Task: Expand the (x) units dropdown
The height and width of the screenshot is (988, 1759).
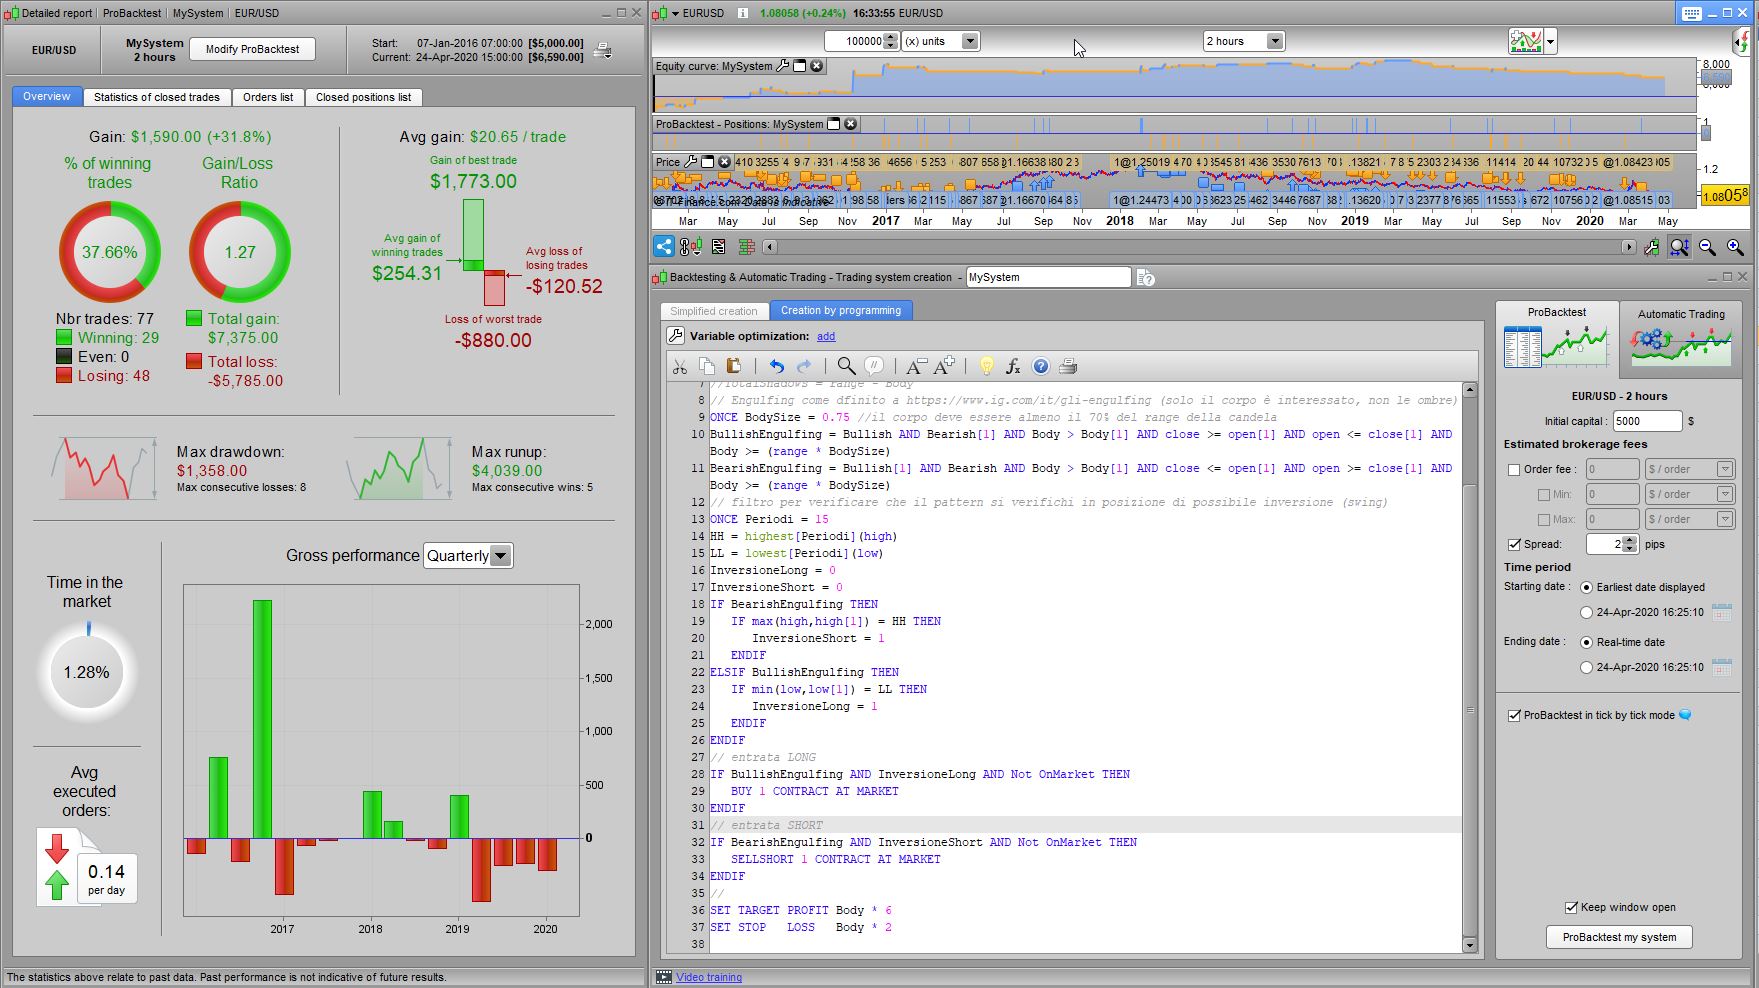Action: 969,41
